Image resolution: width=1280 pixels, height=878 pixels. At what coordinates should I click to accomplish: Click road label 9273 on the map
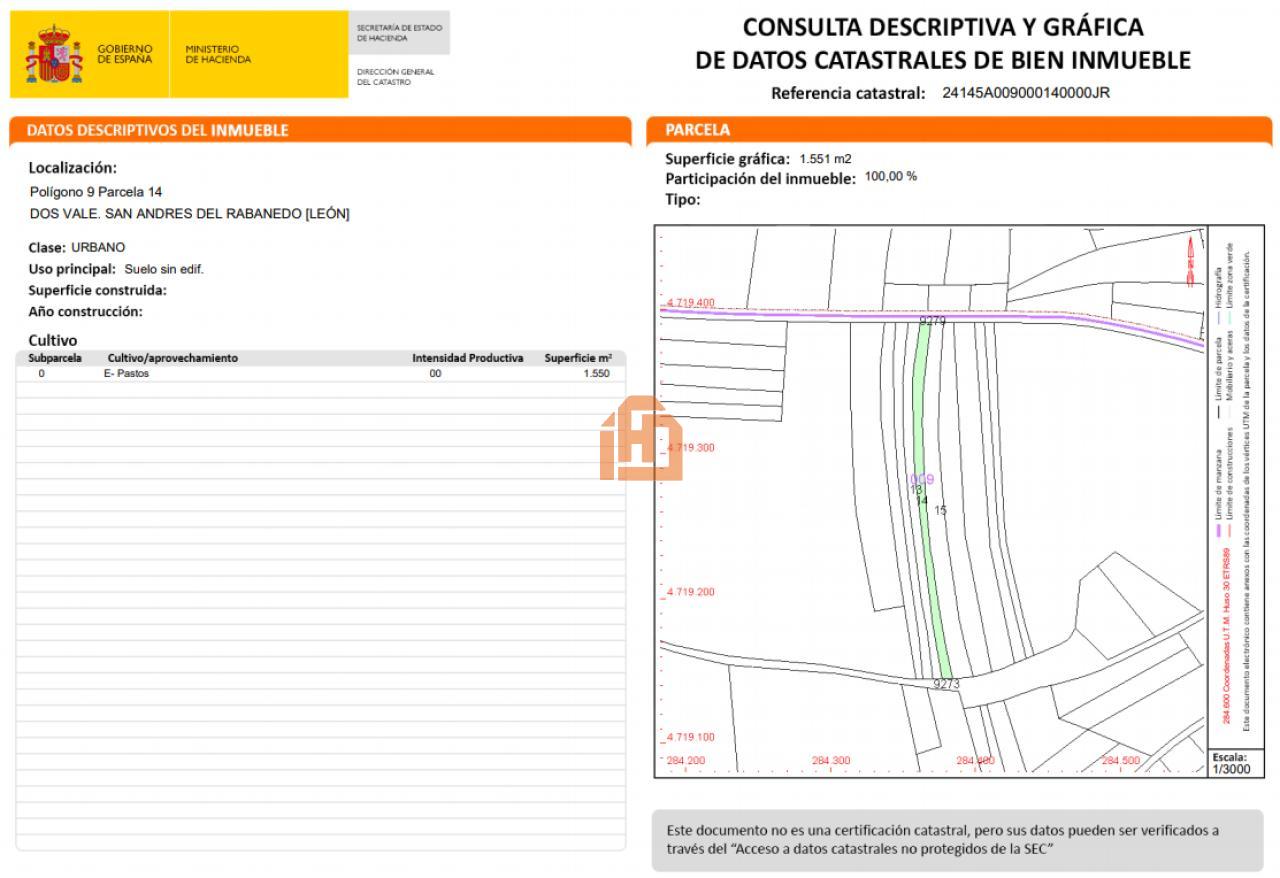pos(946,684)
